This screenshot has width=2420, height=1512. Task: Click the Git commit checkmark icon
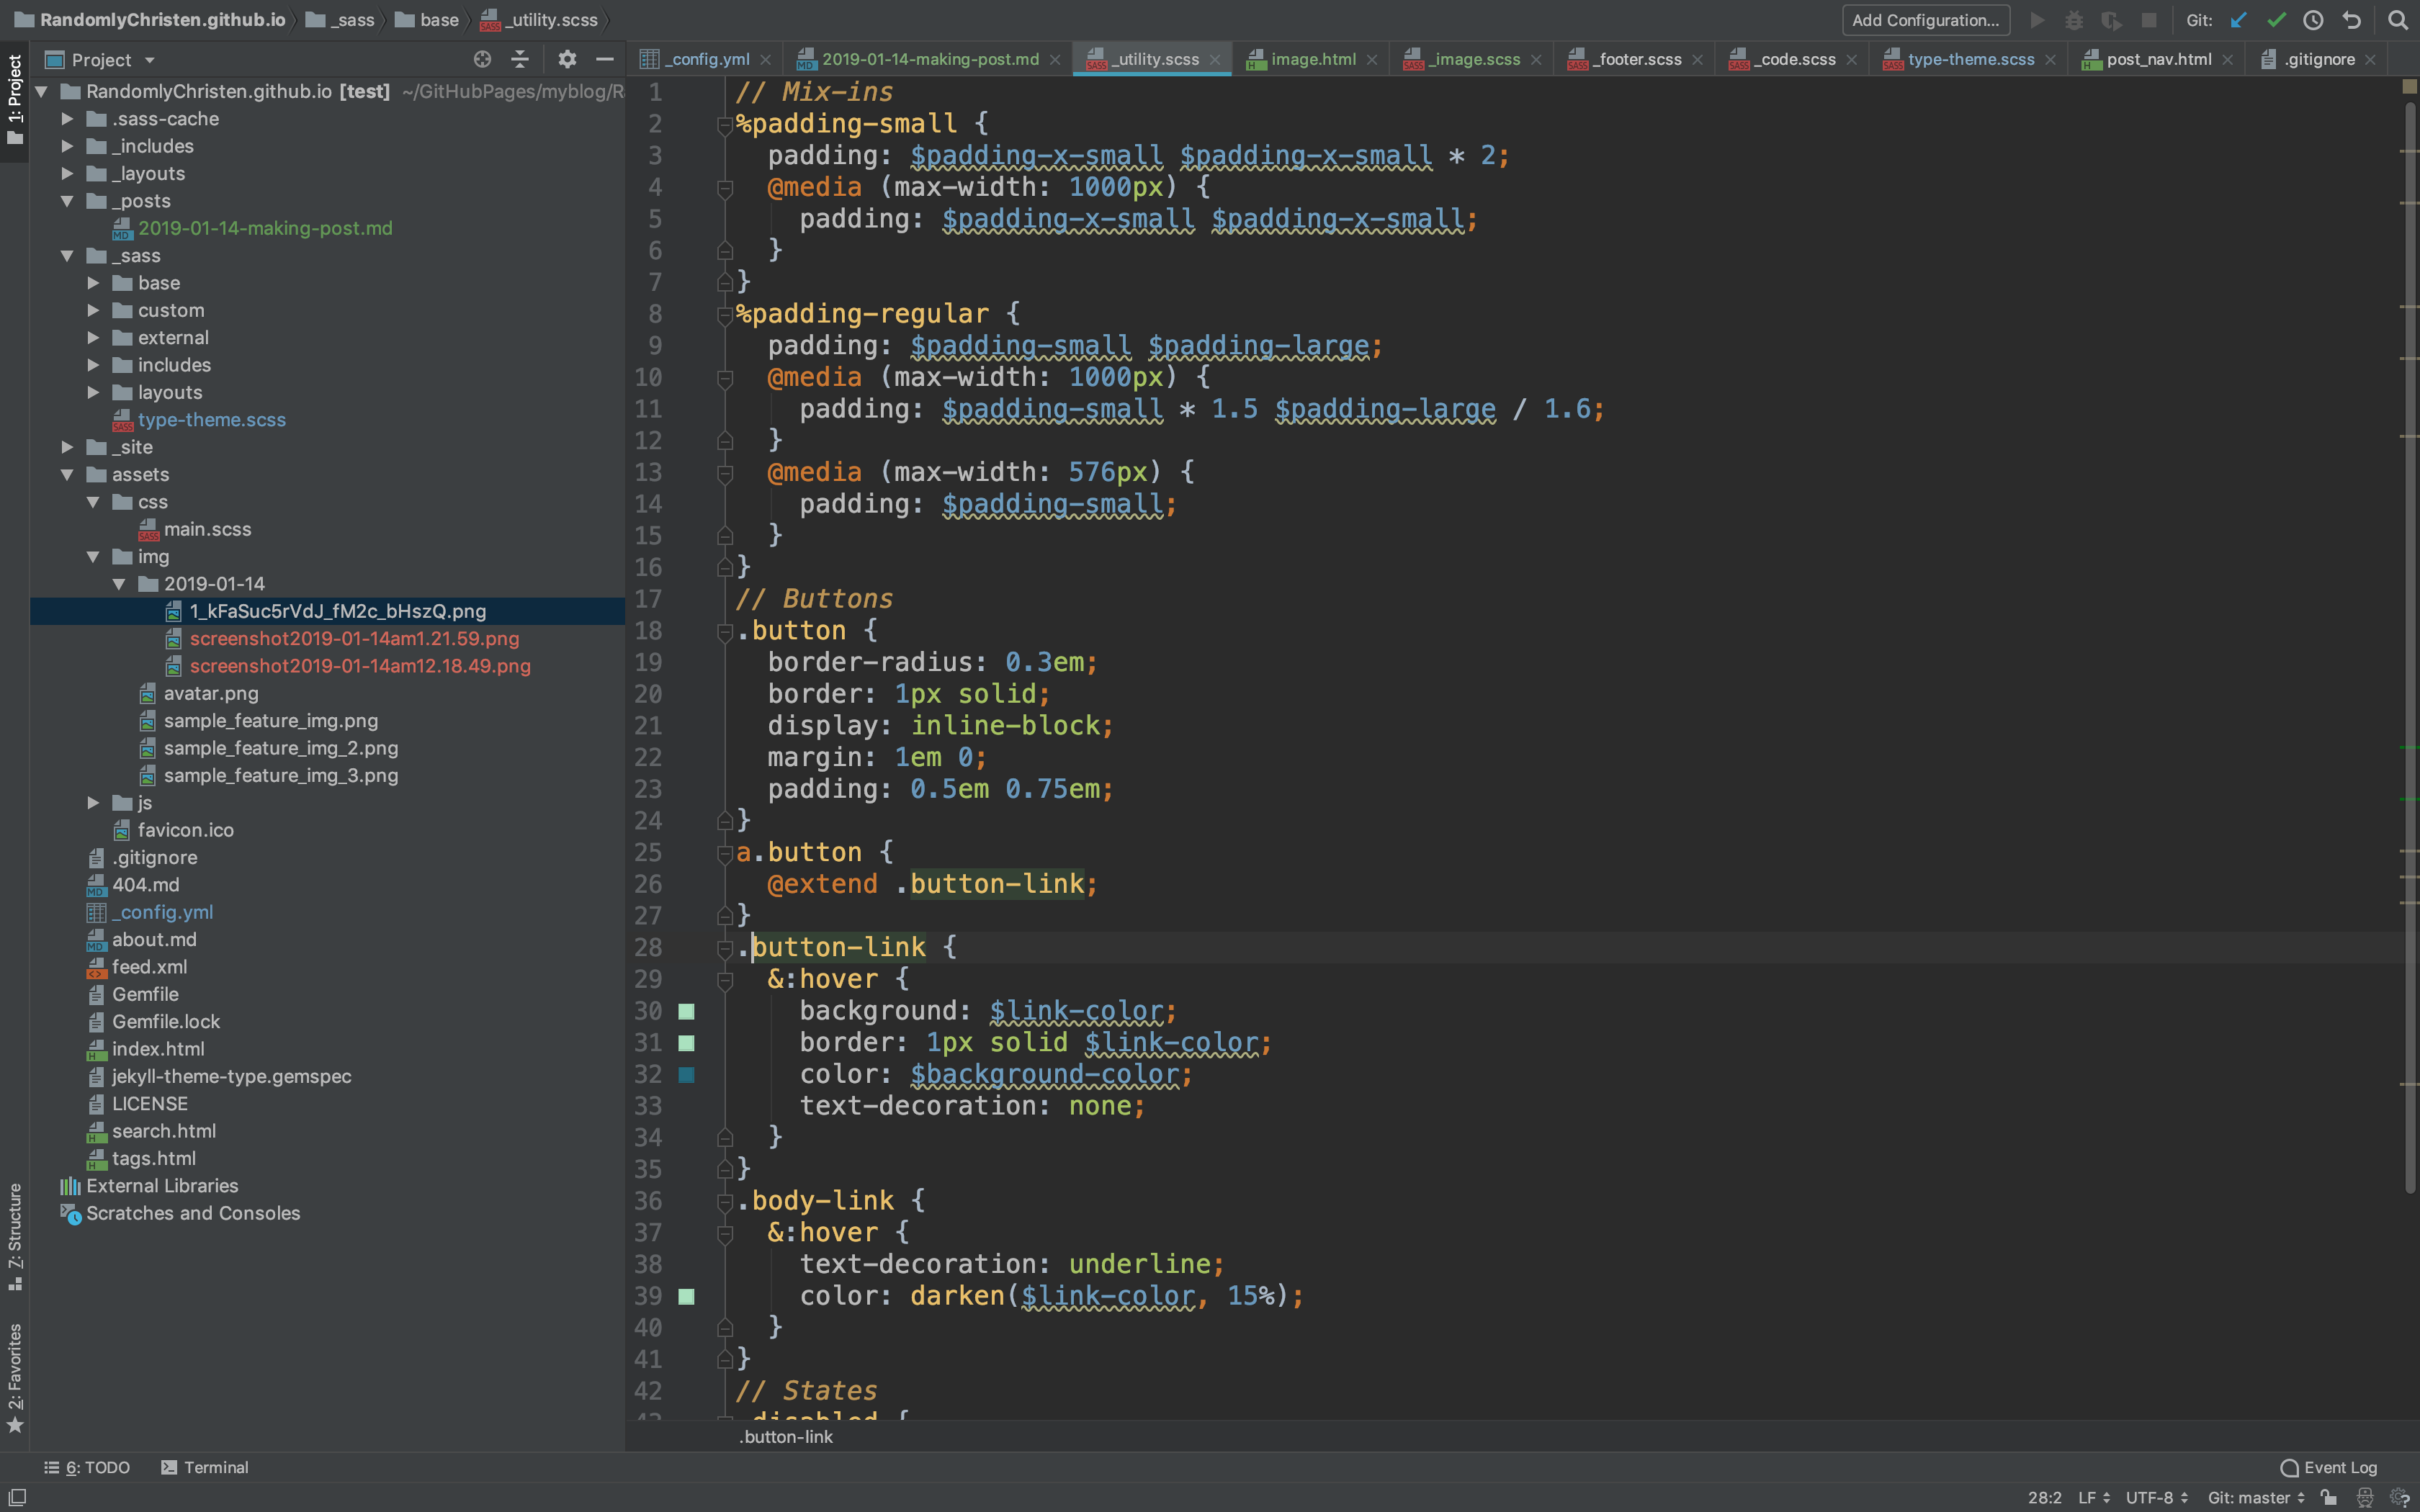[2276, 20]
